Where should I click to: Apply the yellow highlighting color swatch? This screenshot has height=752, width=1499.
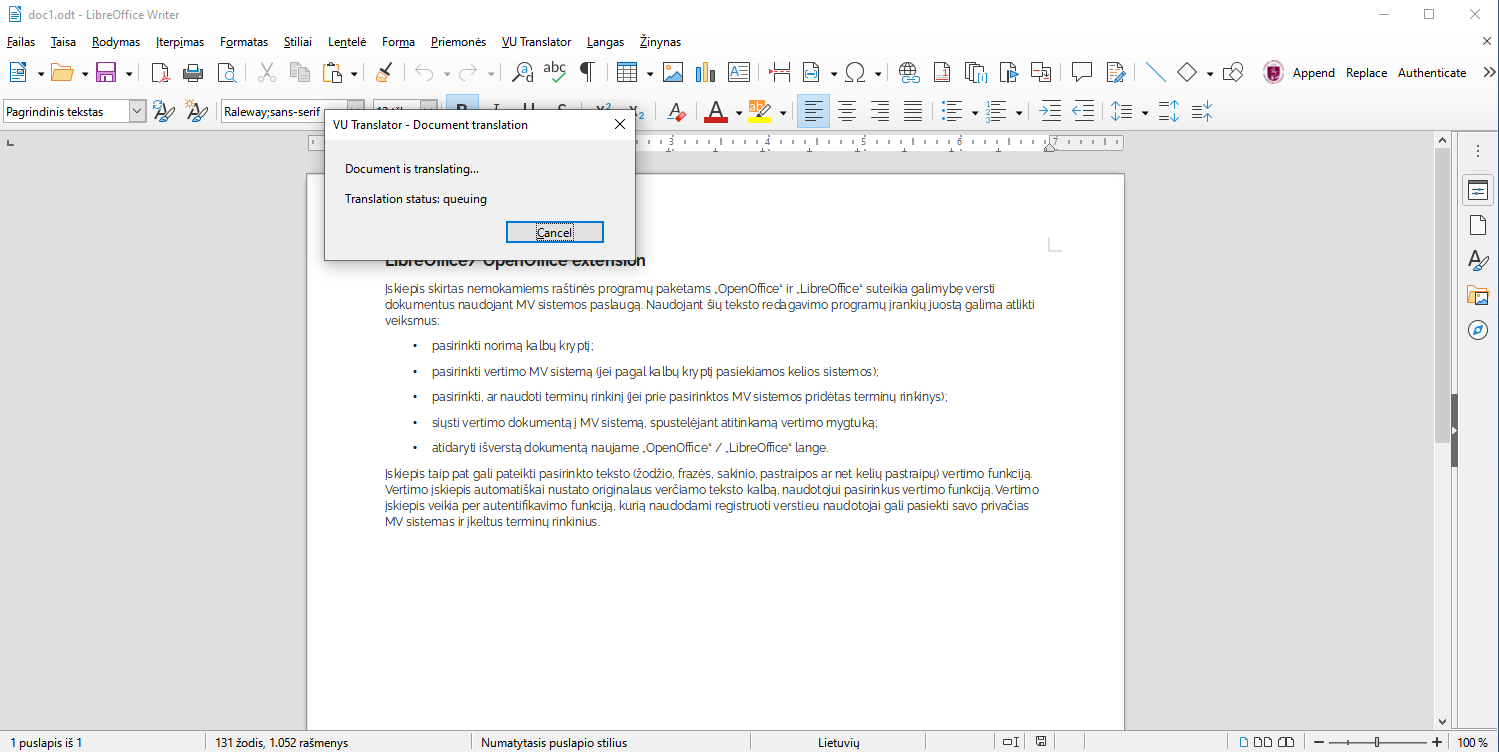click(759, 112)
